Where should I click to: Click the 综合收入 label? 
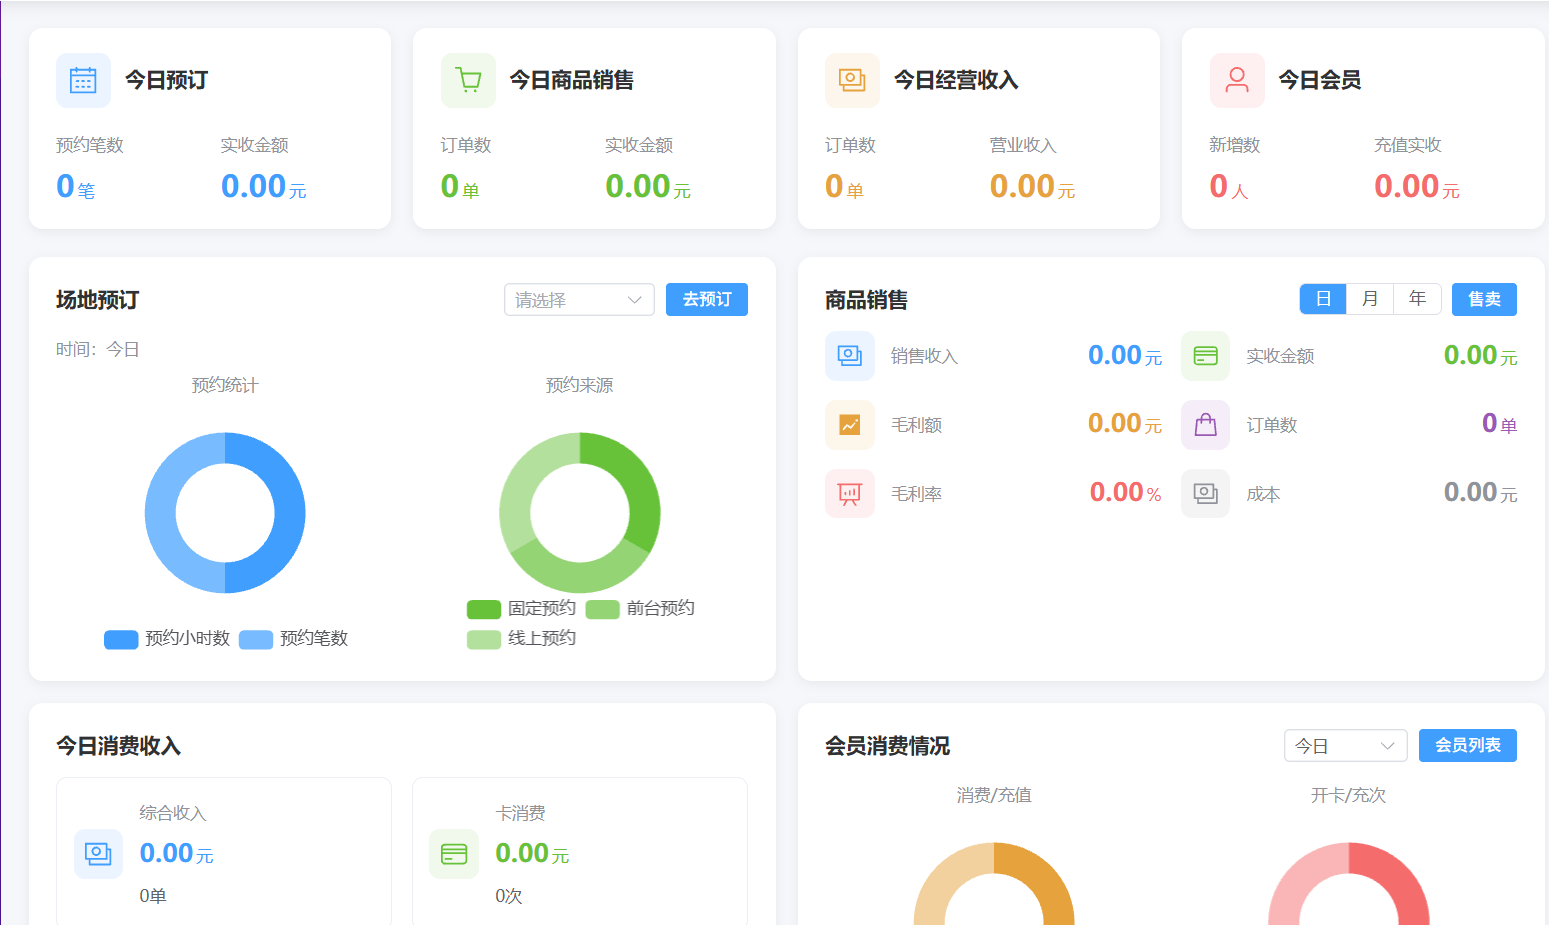pos(173,813)
